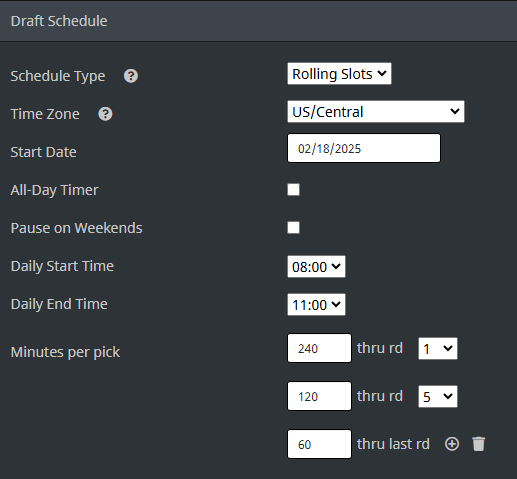Screen dimensions: 517x479
Task: Delete the last row using trash icon
Action: pyautogui.click(x=479, y=444)
